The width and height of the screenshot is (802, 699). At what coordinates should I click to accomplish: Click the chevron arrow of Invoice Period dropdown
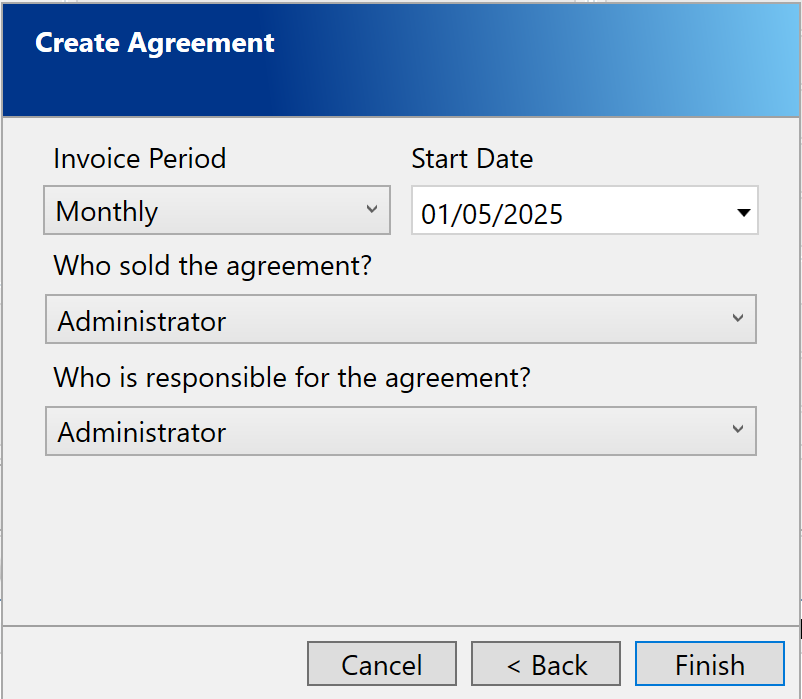372,210
